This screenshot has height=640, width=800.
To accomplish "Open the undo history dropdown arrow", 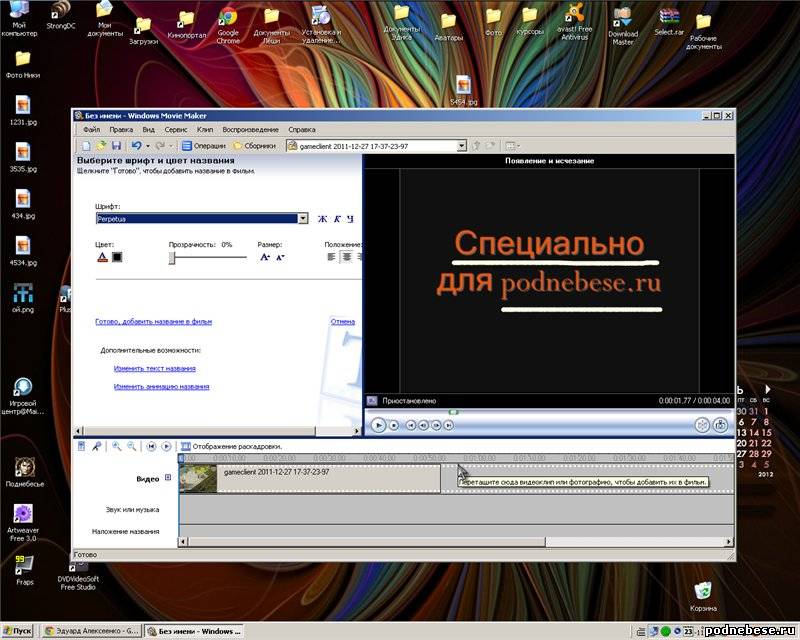I will tap(148, 146).
